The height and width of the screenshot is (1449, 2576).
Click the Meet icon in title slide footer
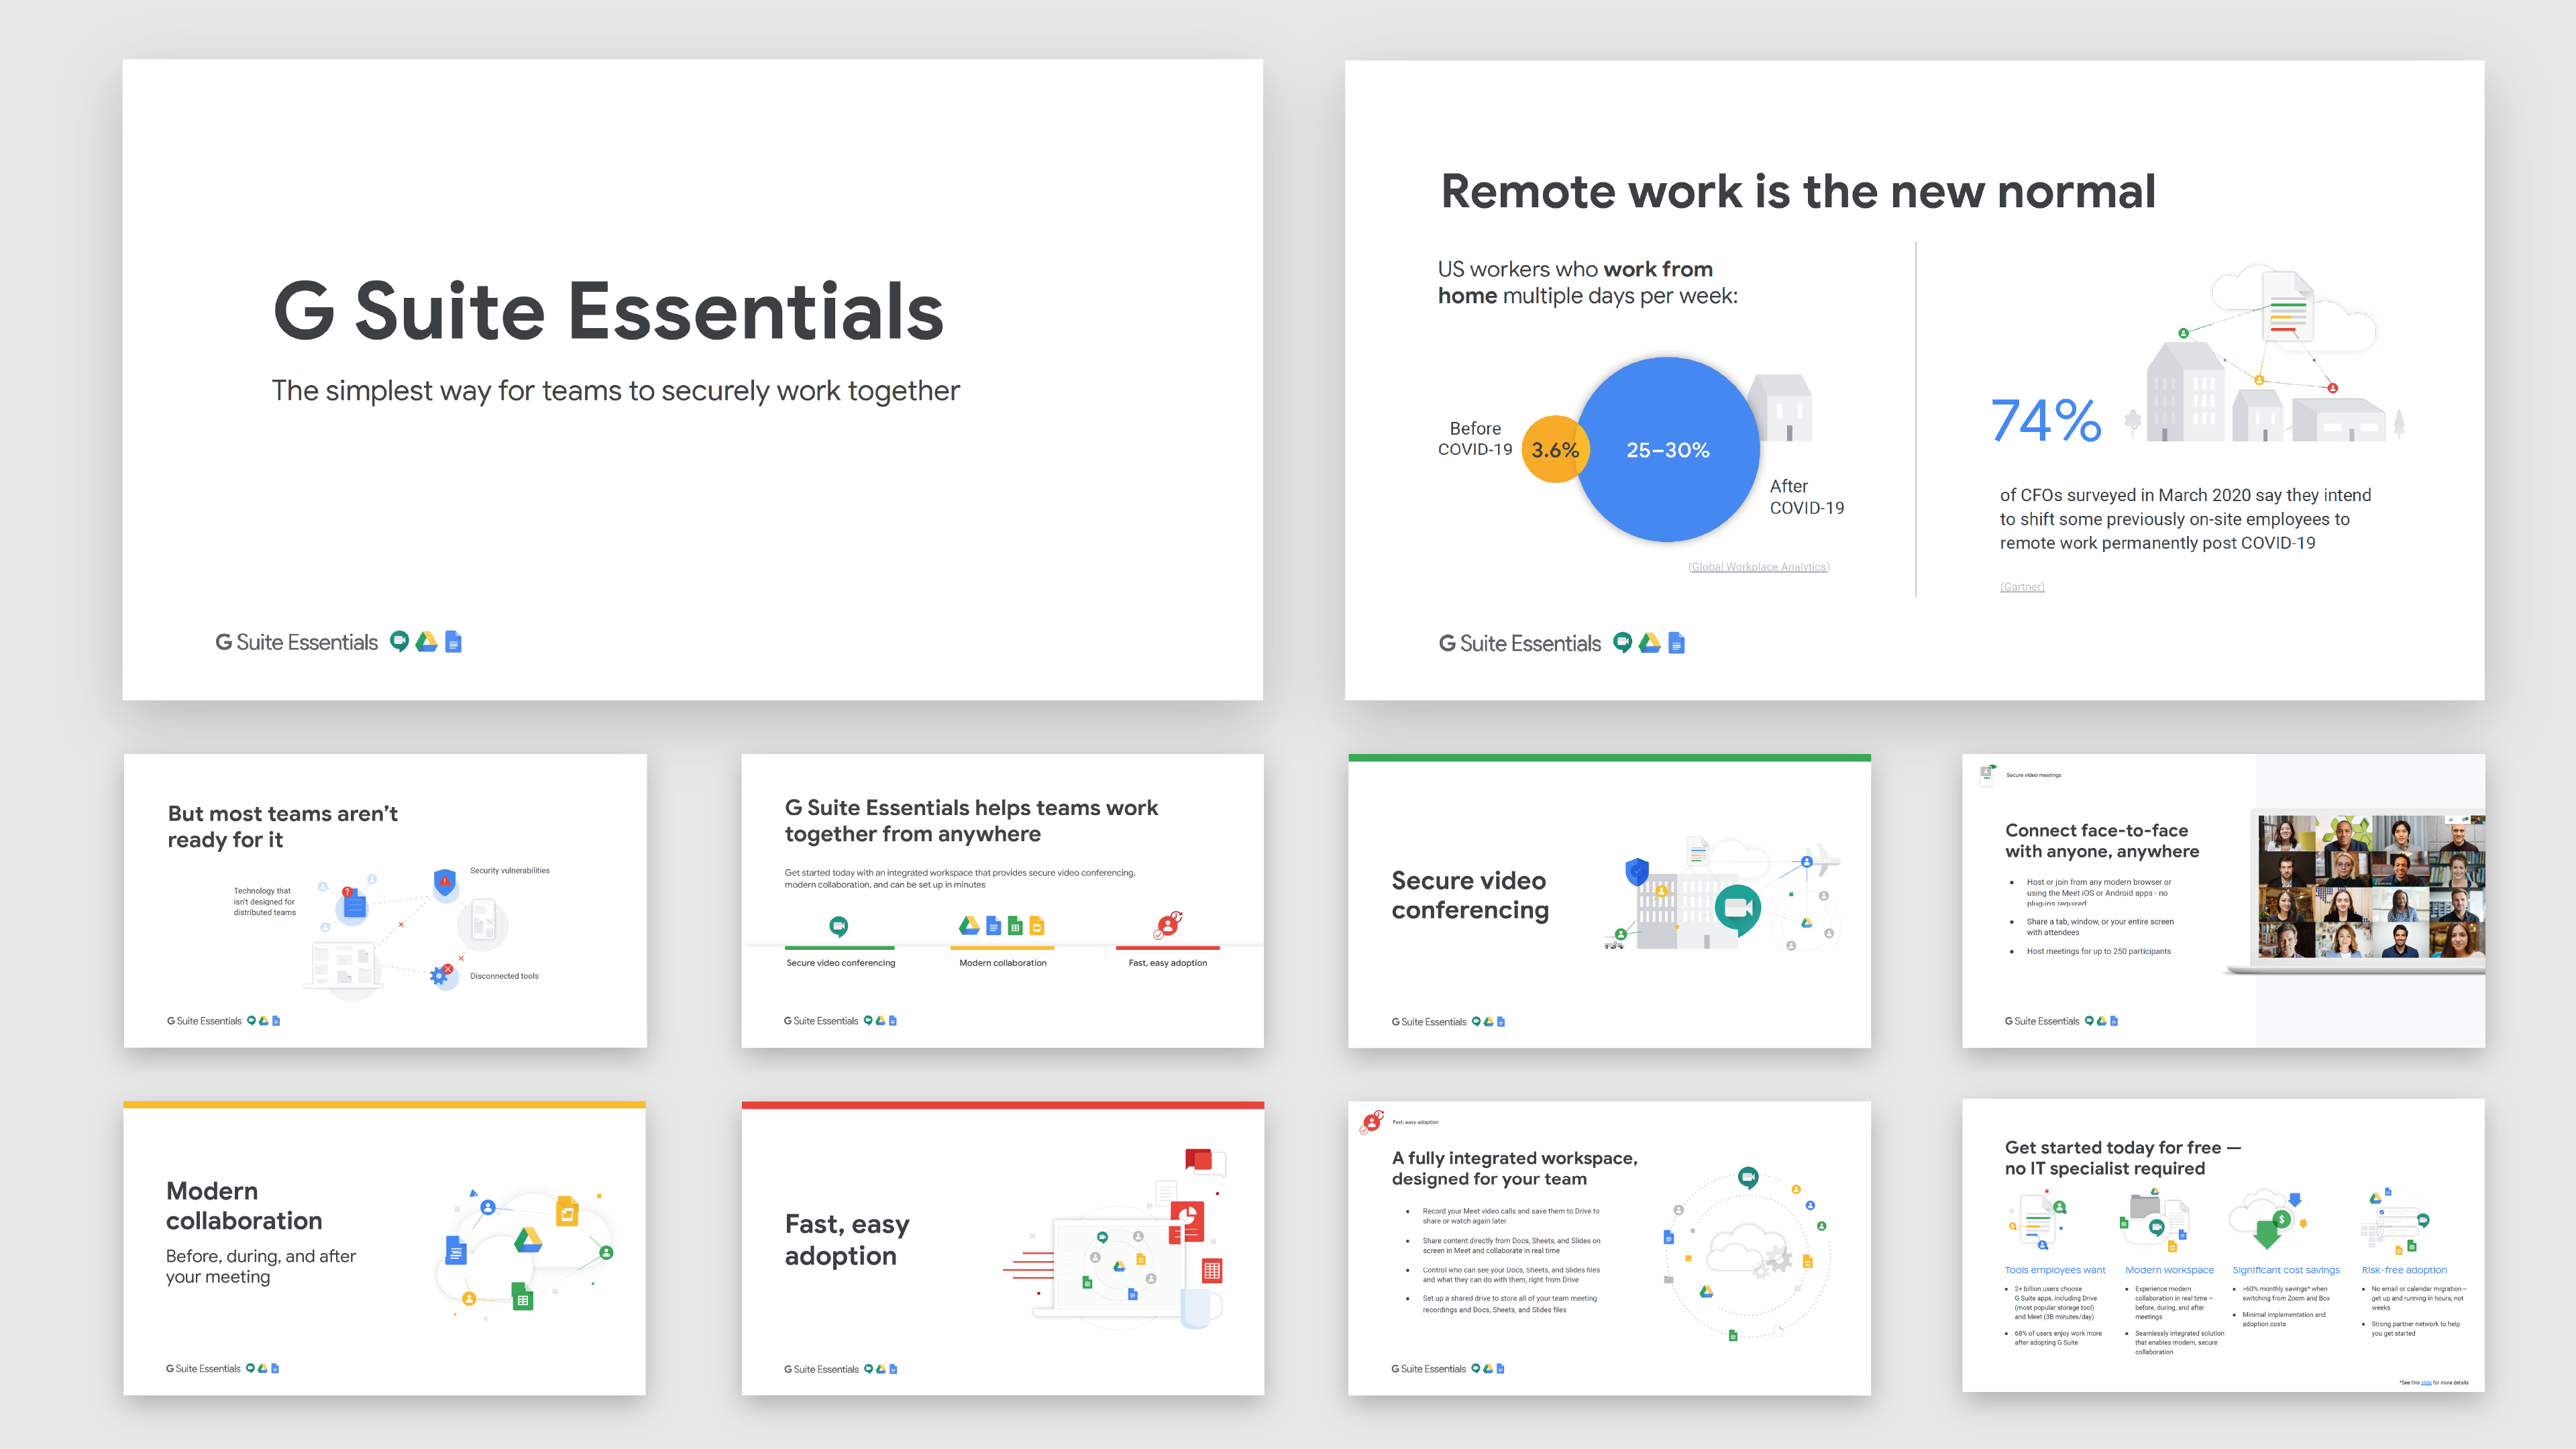(x=399, y=642)
